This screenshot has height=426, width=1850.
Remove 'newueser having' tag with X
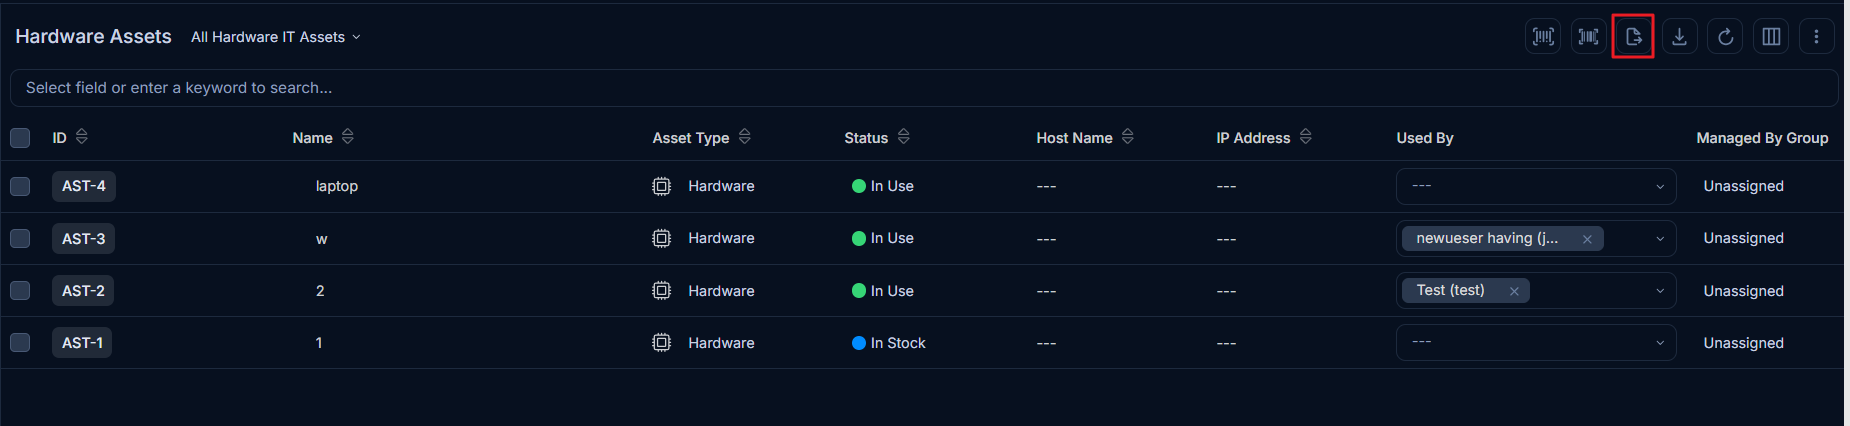[x=1587, y=239]
